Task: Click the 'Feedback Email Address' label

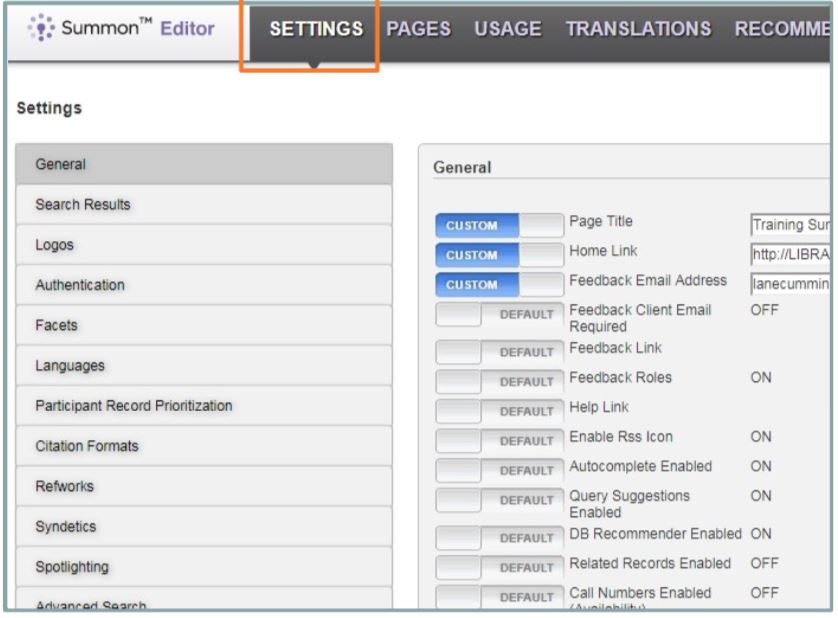Action: click(648, 280)
